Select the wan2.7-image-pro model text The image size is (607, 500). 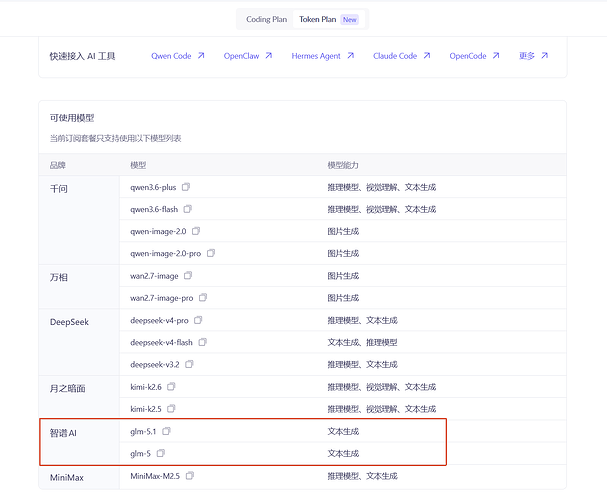coord(161,298)
